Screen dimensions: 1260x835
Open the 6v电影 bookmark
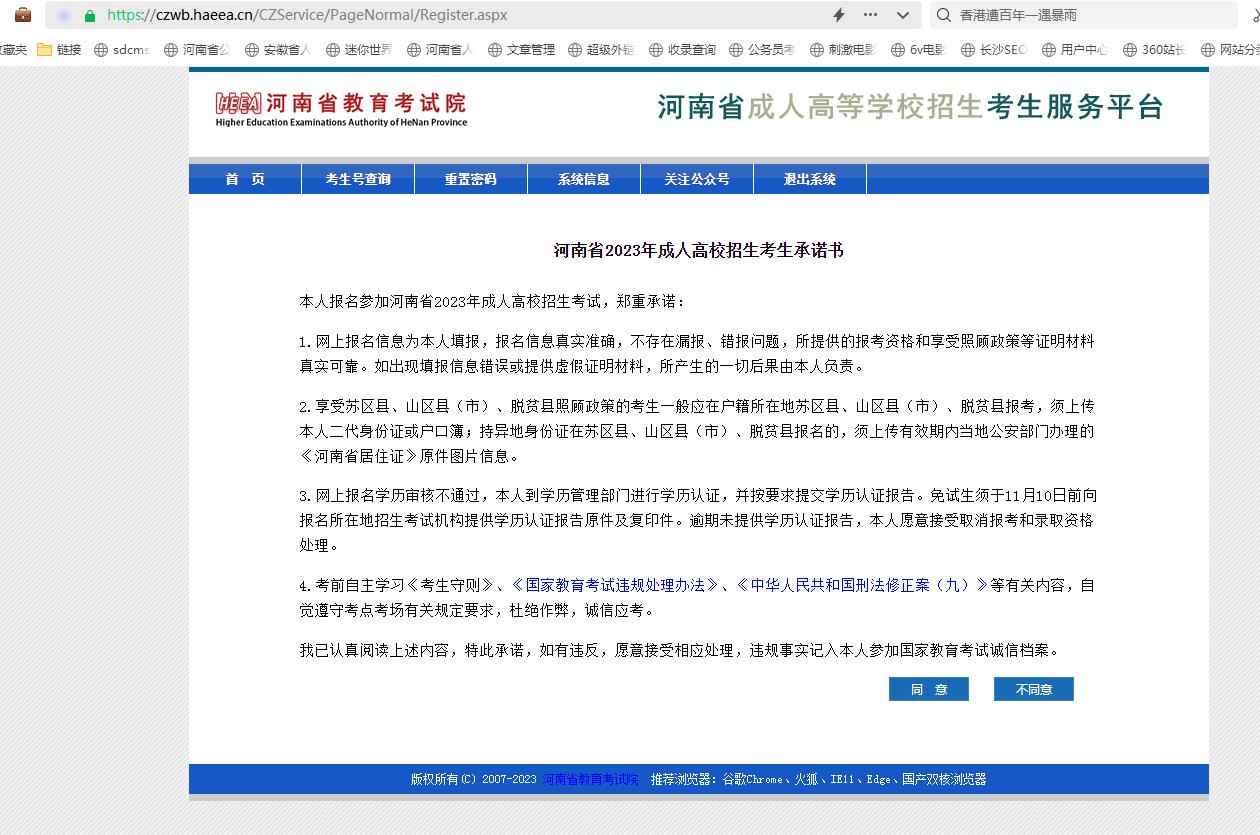point(917,49)
